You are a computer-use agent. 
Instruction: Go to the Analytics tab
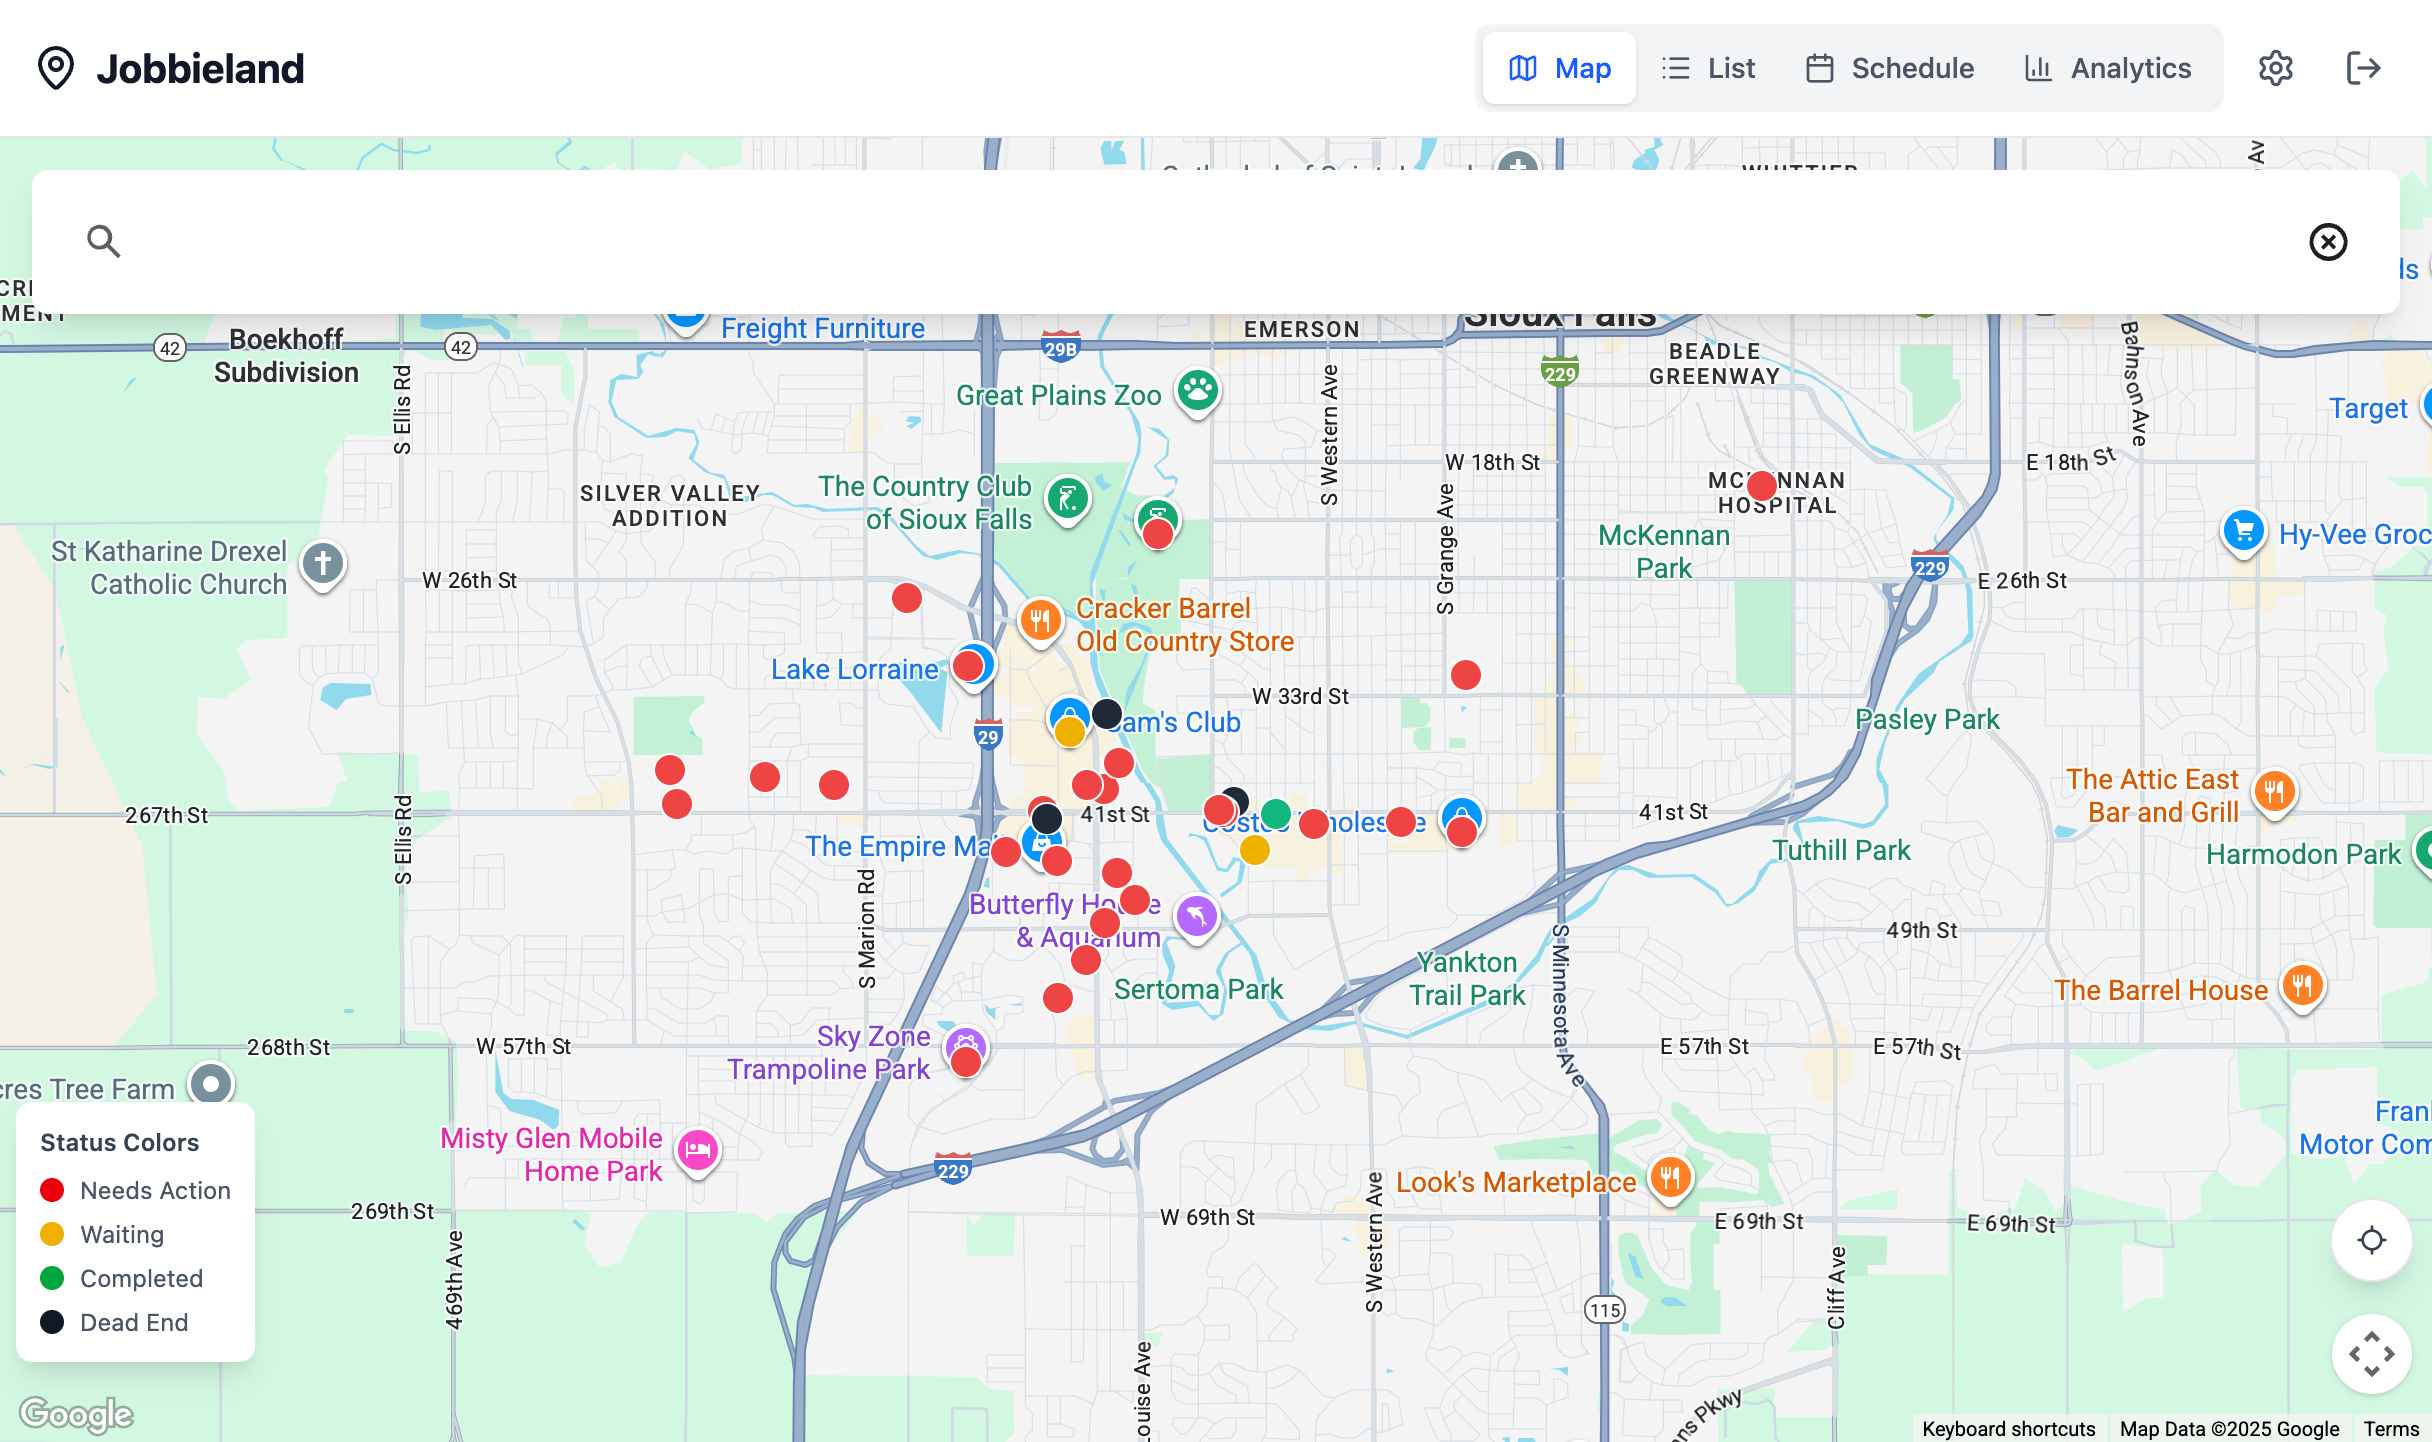point(2107,68)
